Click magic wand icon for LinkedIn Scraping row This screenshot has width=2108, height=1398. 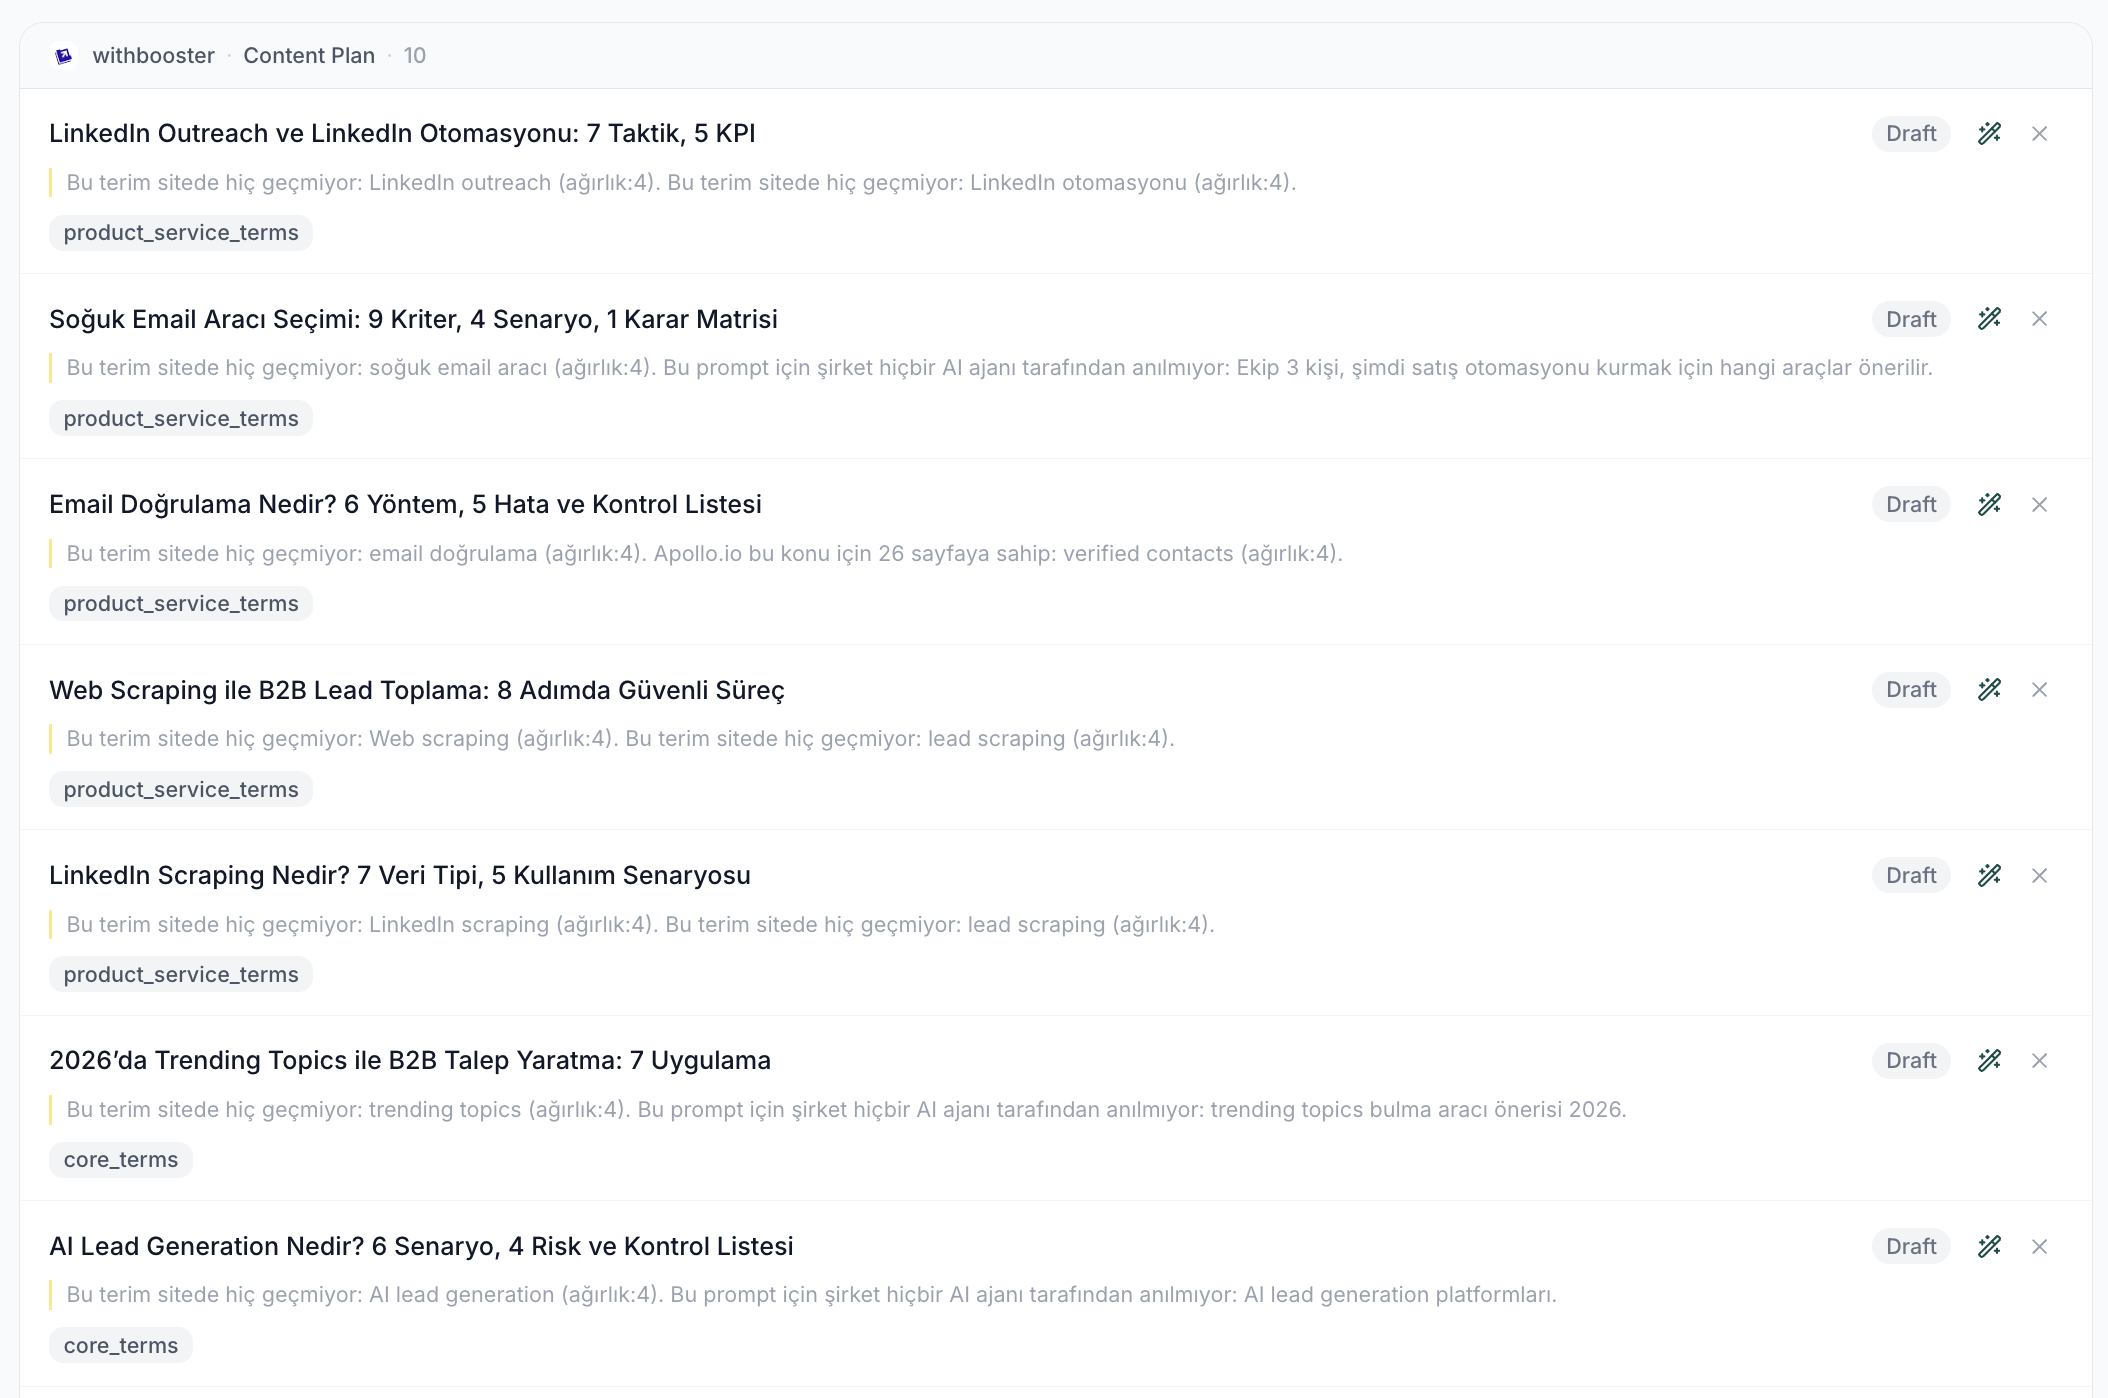tap(1989, 875)
